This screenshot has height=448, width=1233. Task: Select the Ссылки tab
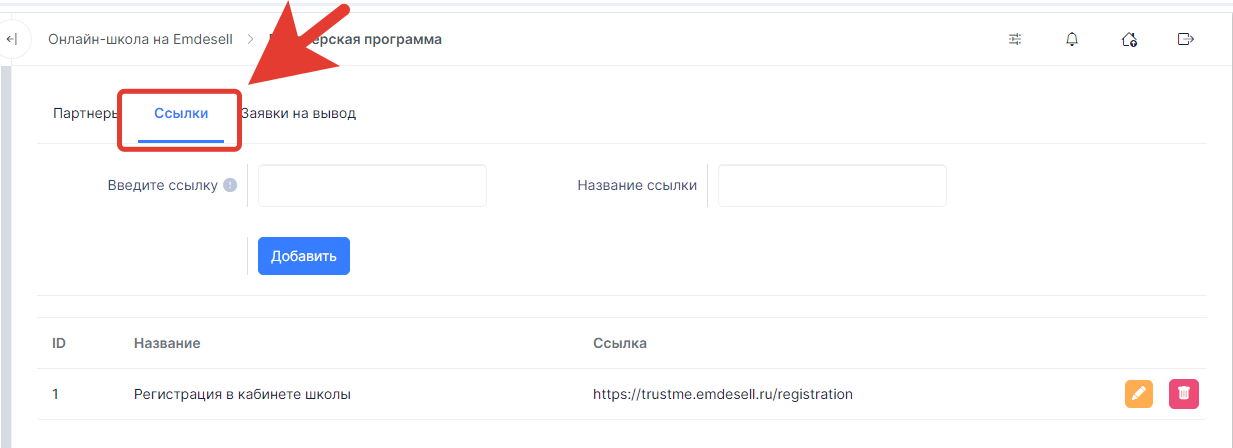(181, 113)
